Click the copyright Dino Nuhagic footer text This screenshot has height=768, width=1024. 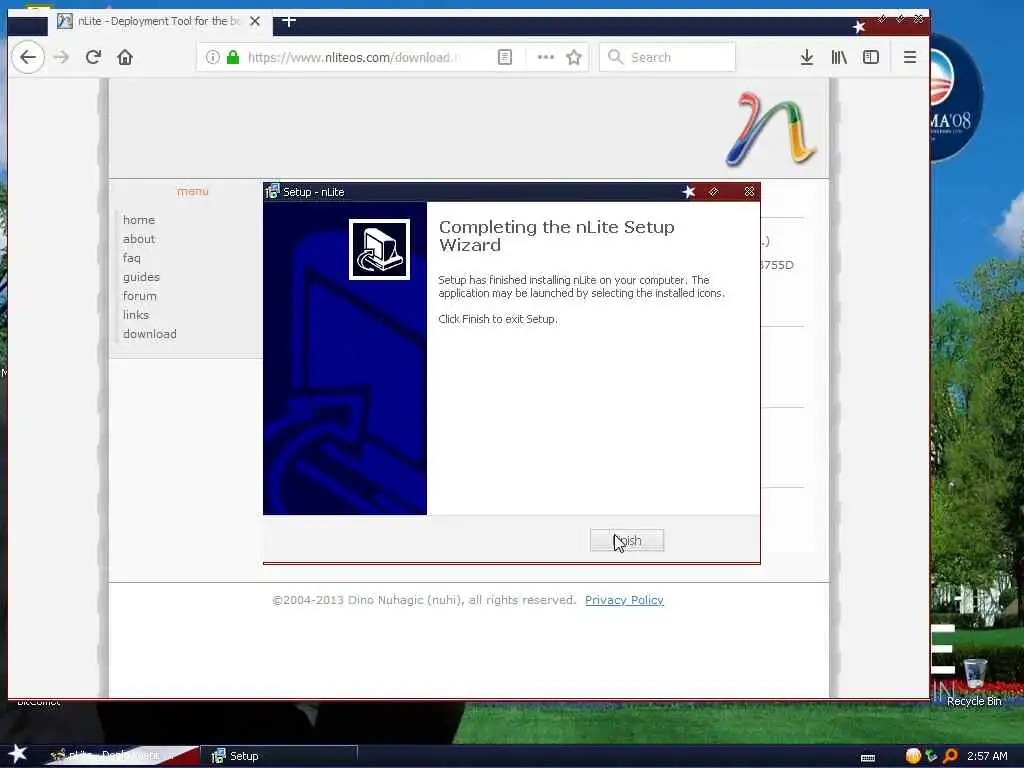(x=424, y=600)
